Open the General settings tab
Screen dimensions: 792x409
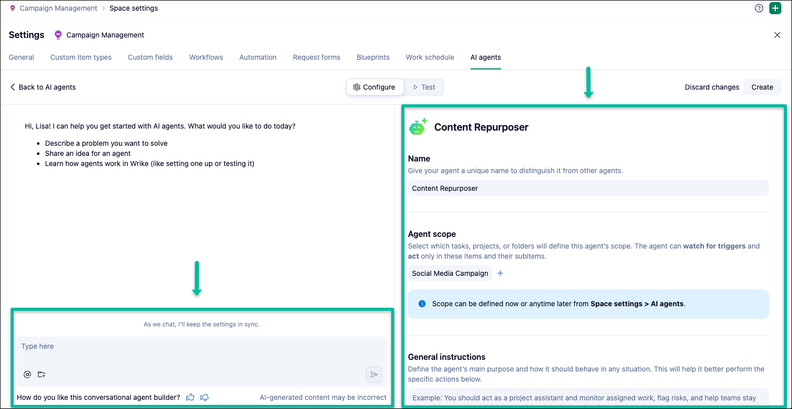point(21,57)
